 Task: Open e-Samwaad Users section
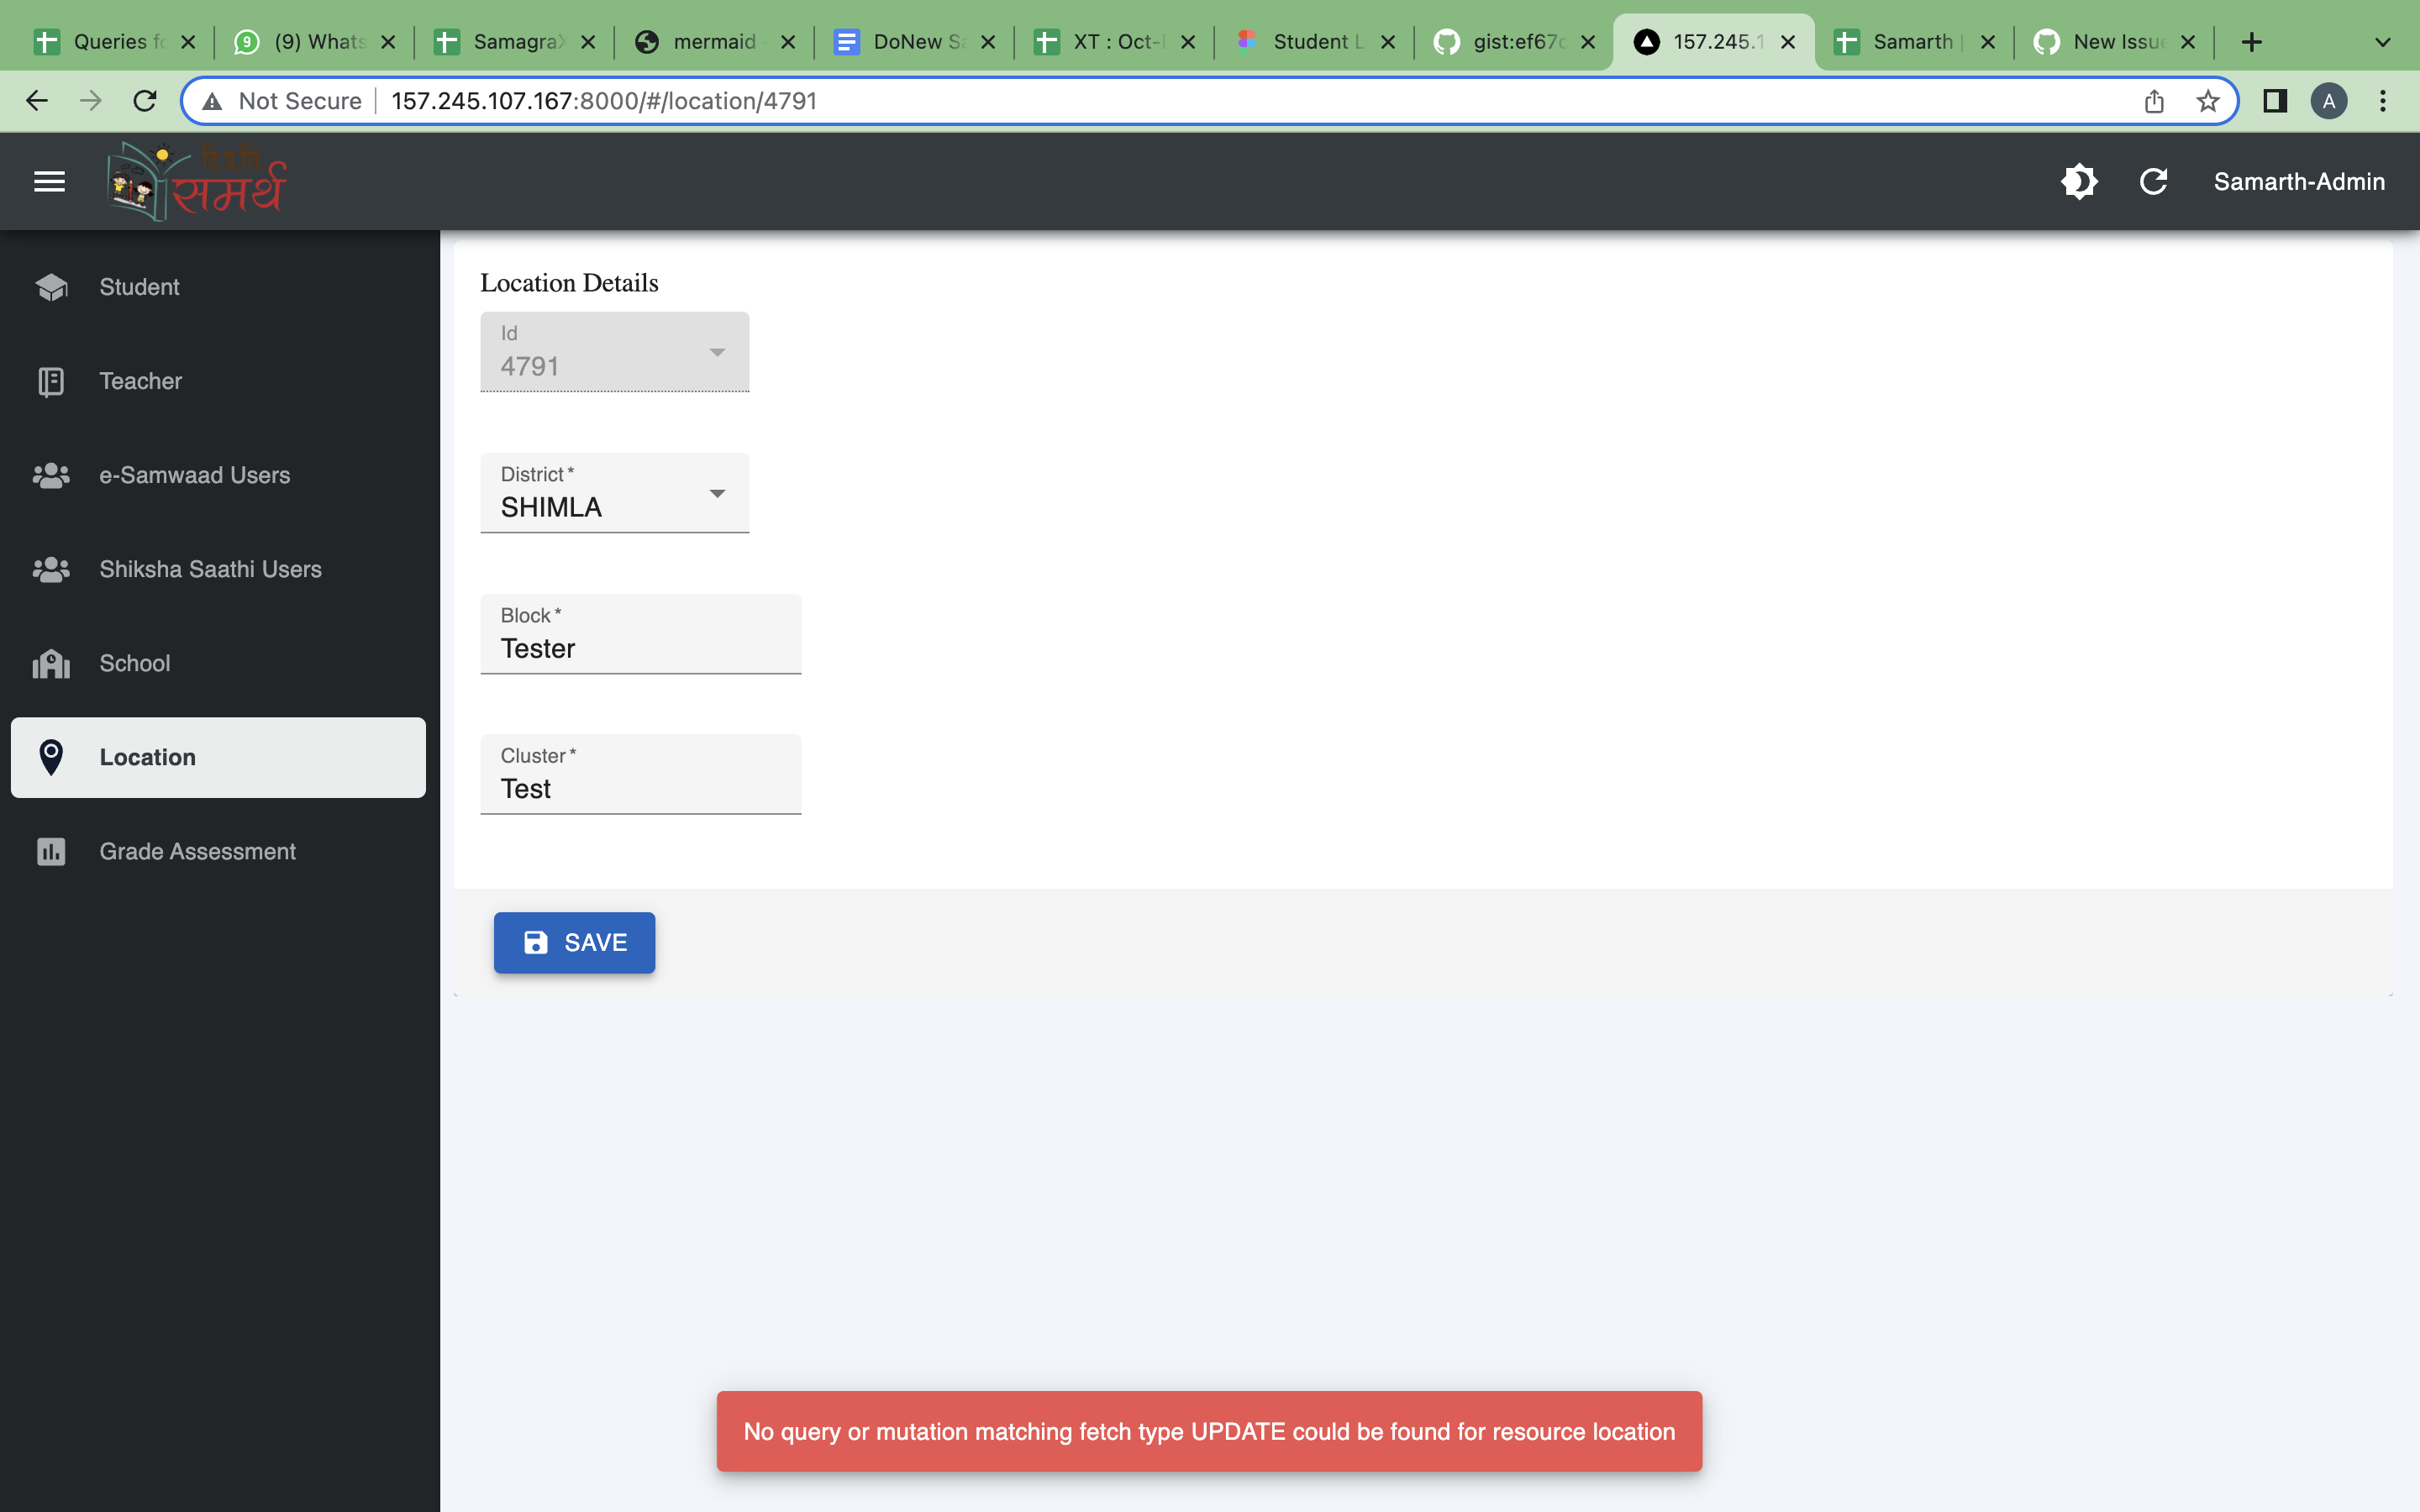(x=194, y=475)
